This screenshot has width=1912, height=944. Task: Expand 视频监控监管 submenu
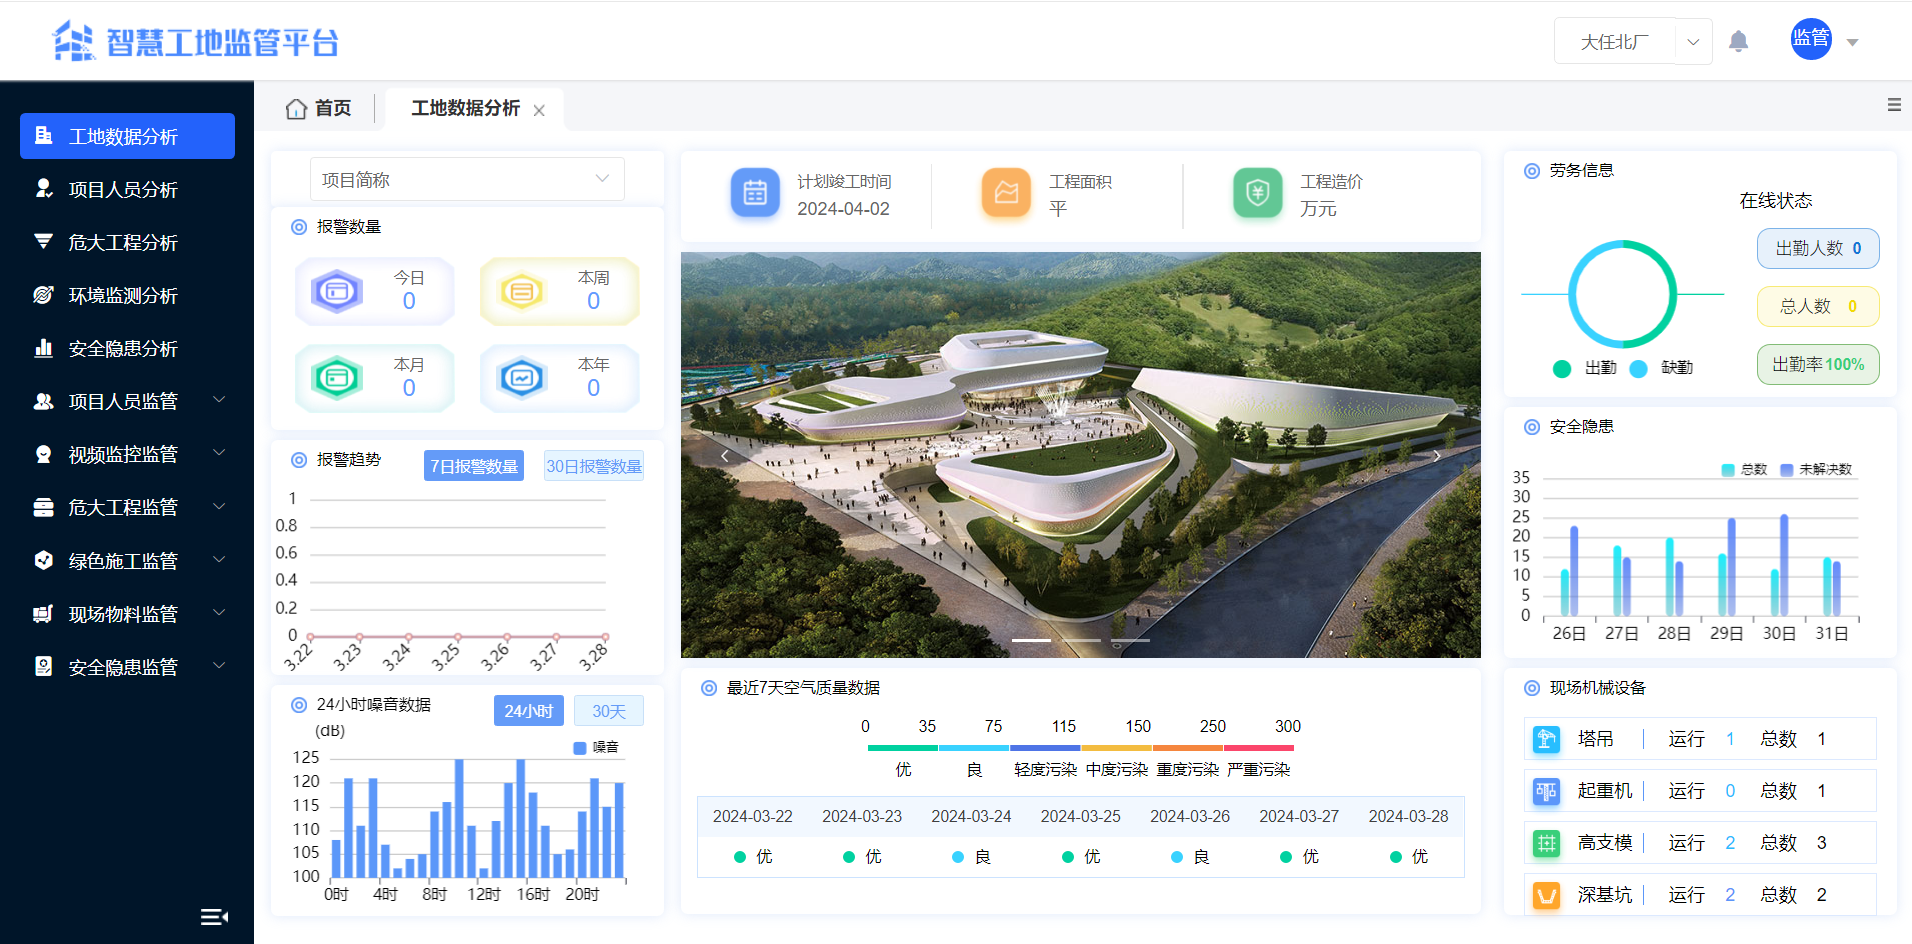[127, 454]
